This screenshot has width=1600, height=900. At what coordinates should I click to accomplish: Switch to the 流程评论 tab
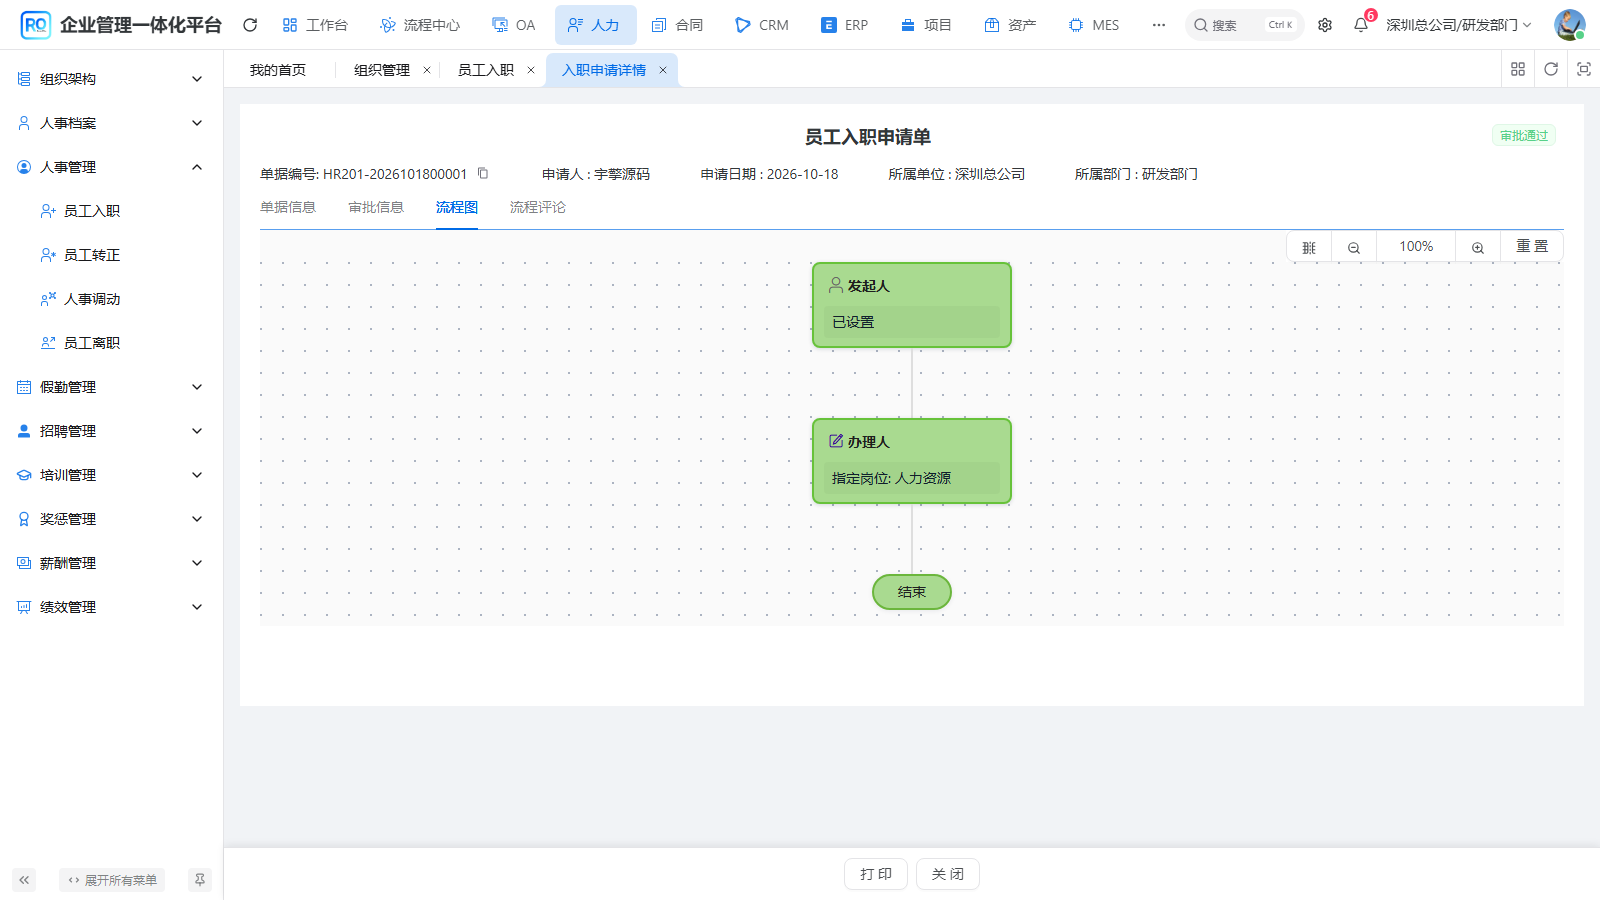538,207
